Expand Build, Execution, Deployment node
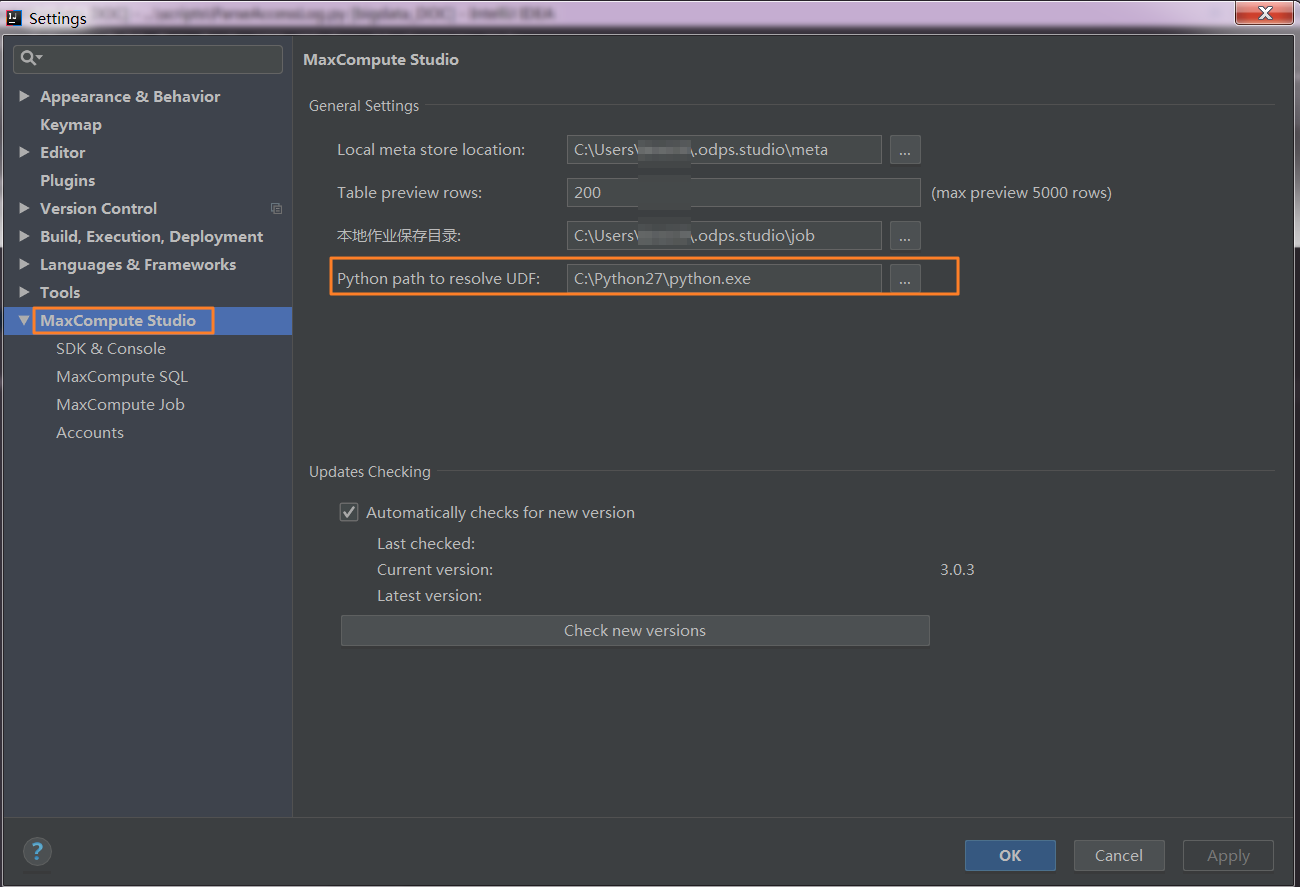The width and height of the screenshot is (1300, 887). pos(24,236)
